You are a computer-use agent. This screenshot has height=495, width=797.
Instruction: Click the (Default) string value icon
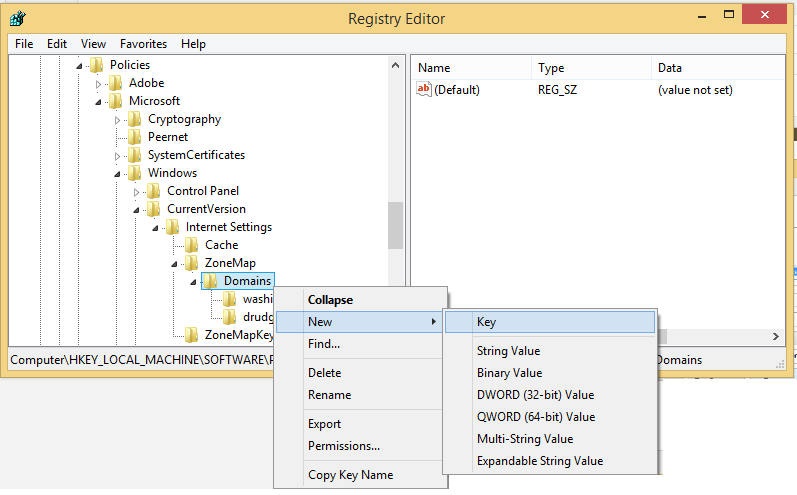(424, 90)
